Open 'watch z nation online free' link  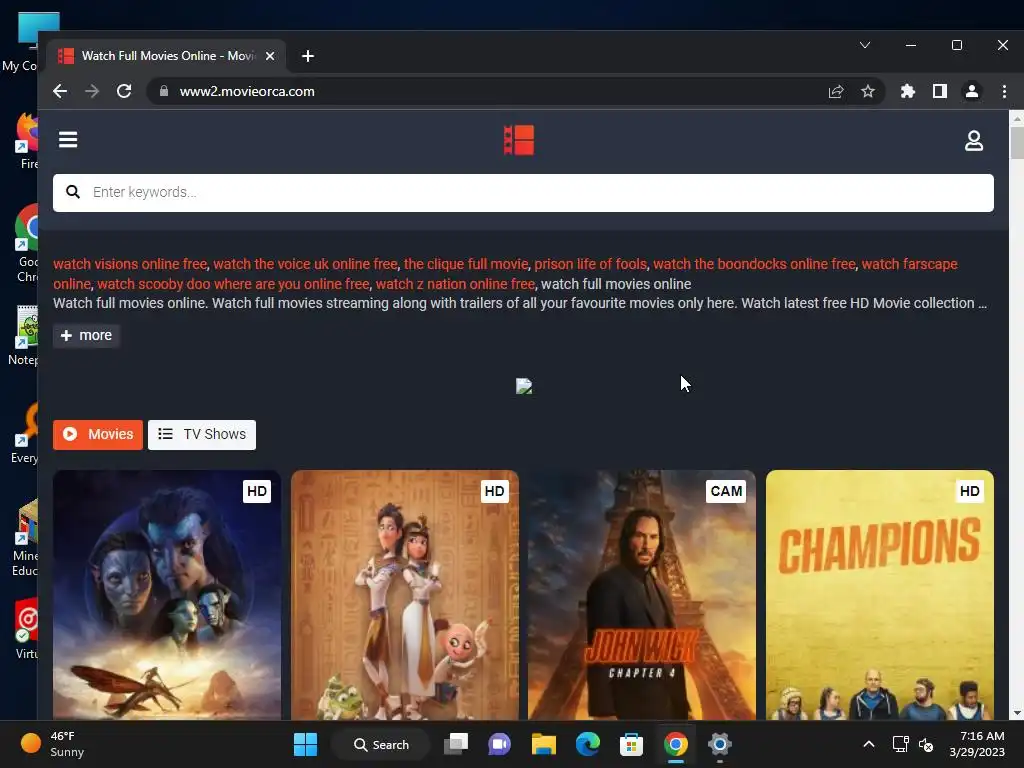455,284
